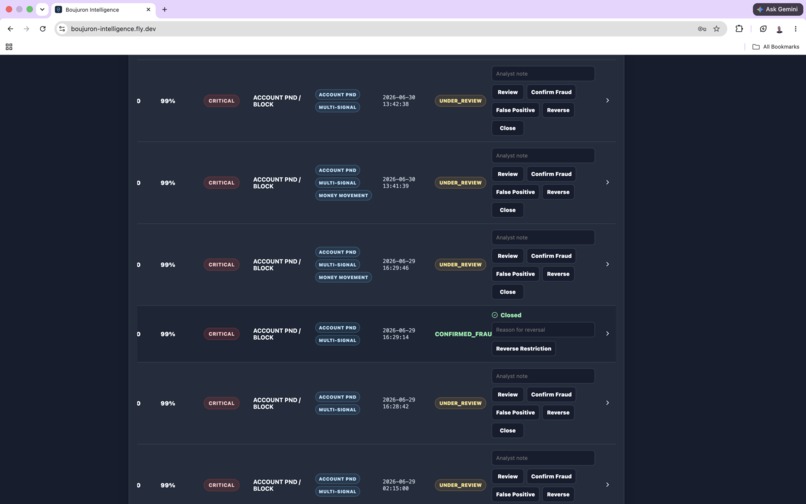Open the apps grid in bookmarks bar
The height and width of the screenshot is (504, 806).
click(9, 47)
